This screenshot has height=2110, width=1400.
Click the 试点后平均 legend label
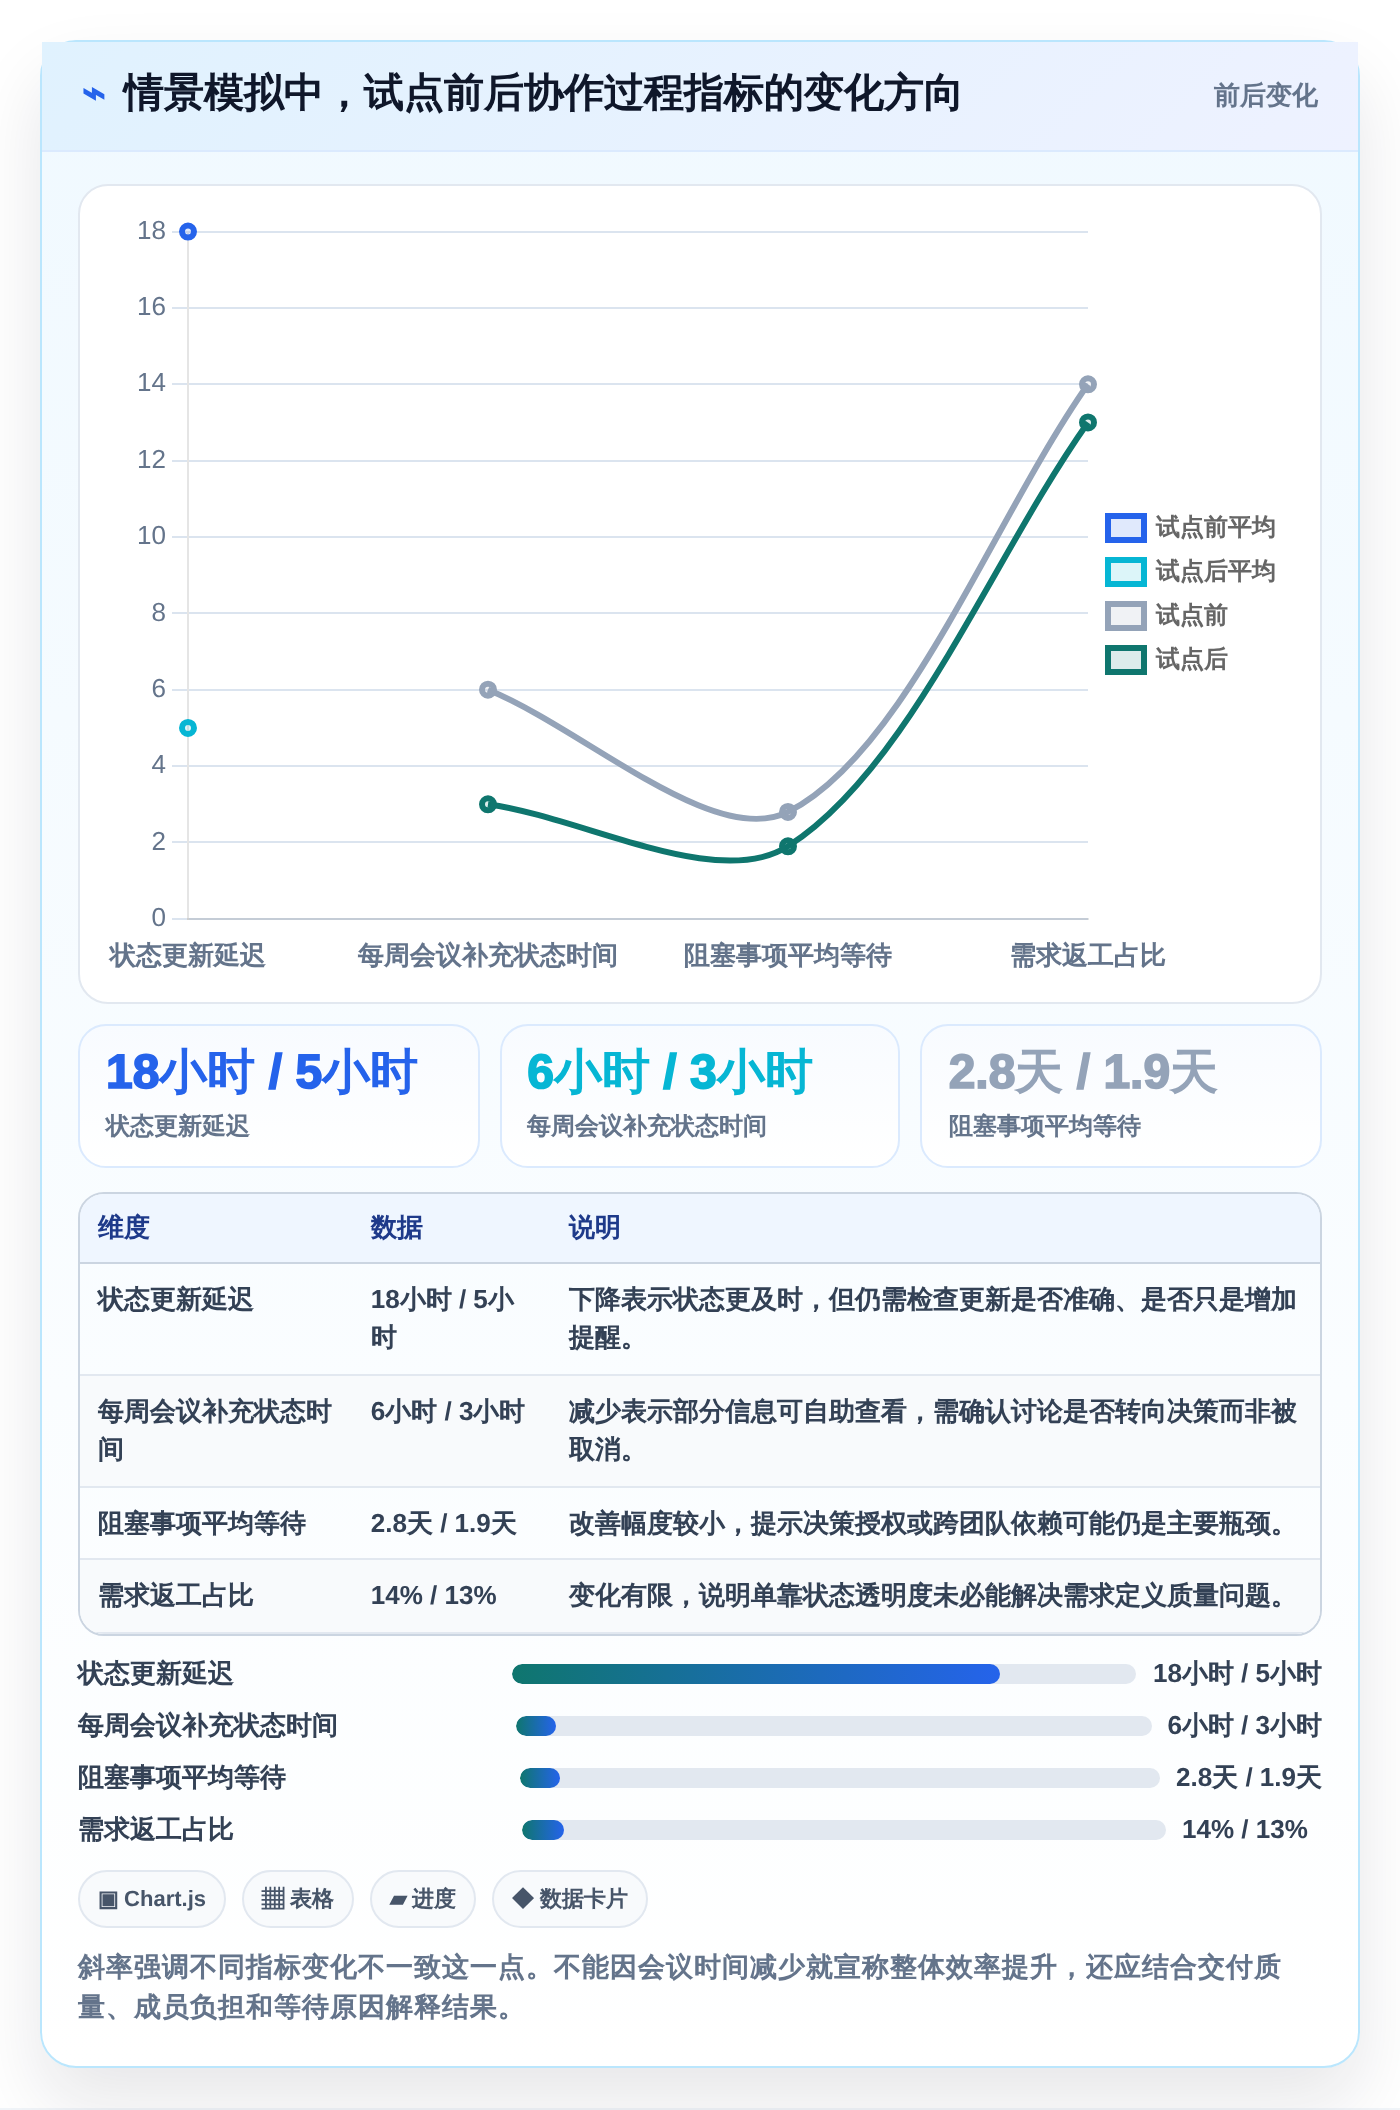(x=1215, y=572)
